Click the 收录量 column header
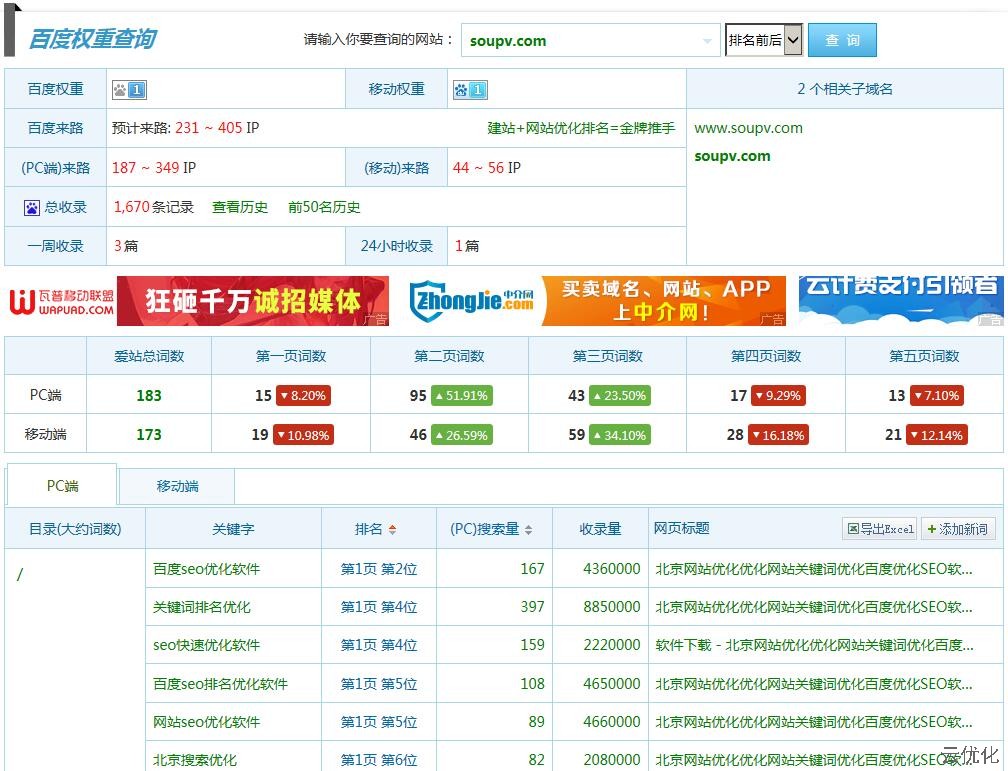1008x771 pixels. coord(600,529)
